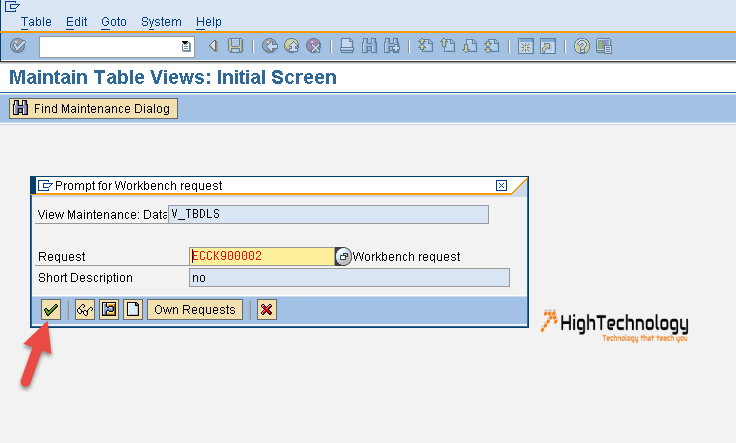
Task: Click the Find Next binoculars icon
Action: point(391,46)
